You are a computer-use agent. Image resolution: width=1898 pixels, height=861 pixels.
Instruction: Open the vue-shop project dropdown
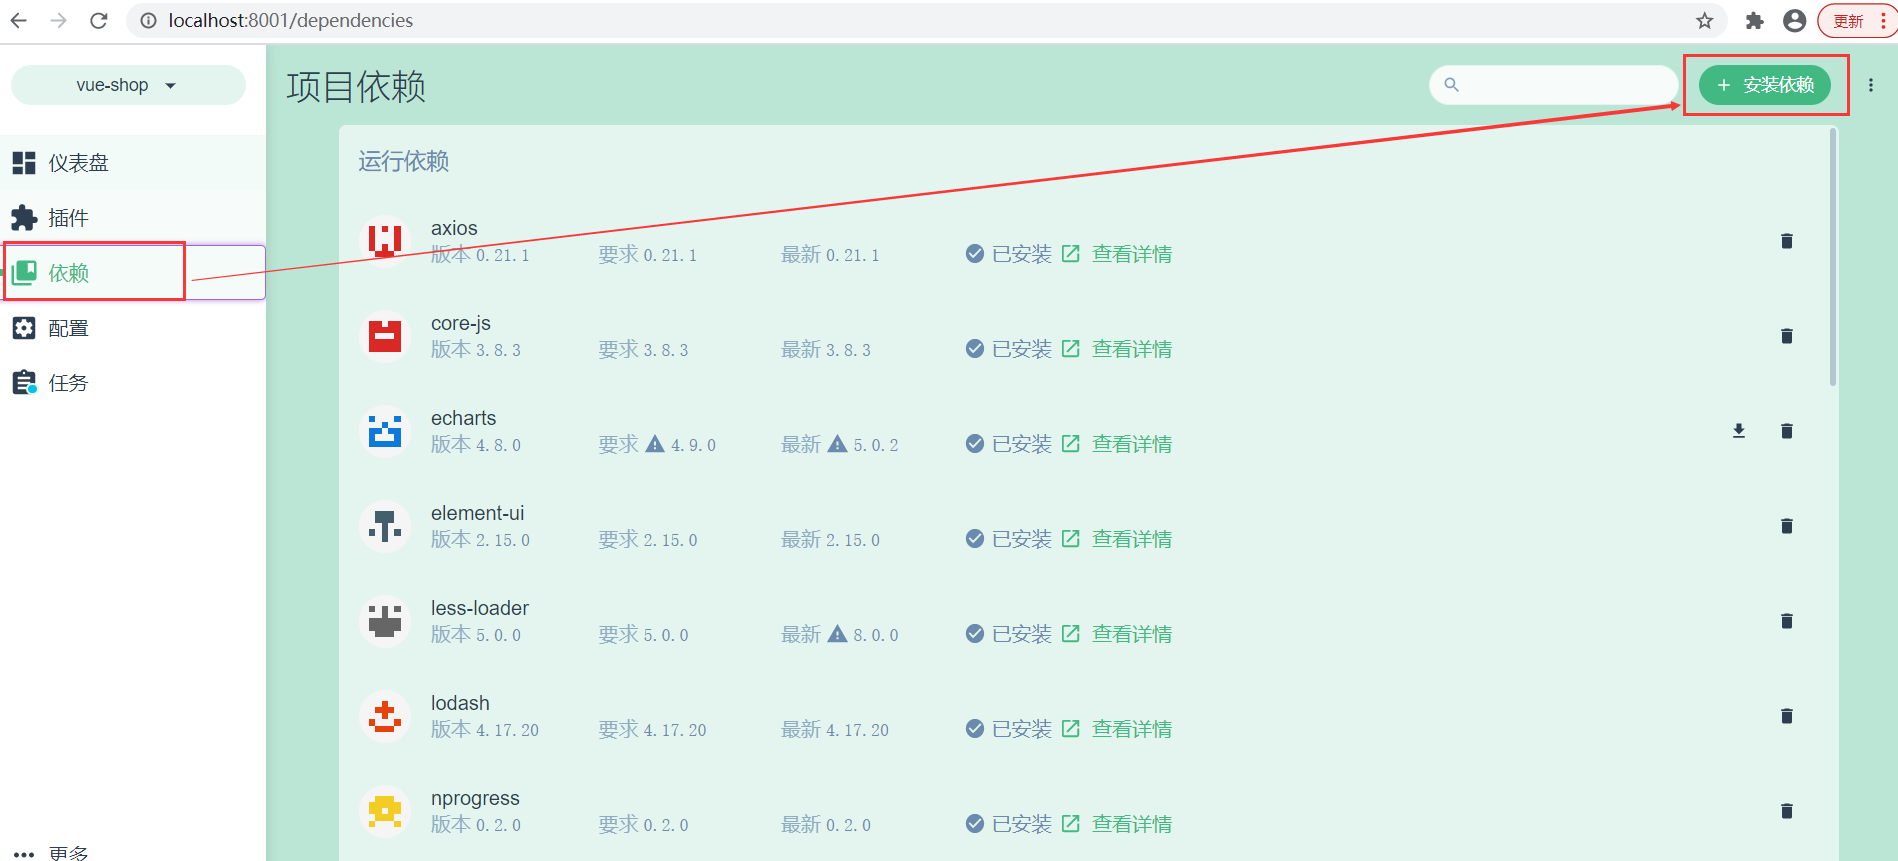pos(128,85)
